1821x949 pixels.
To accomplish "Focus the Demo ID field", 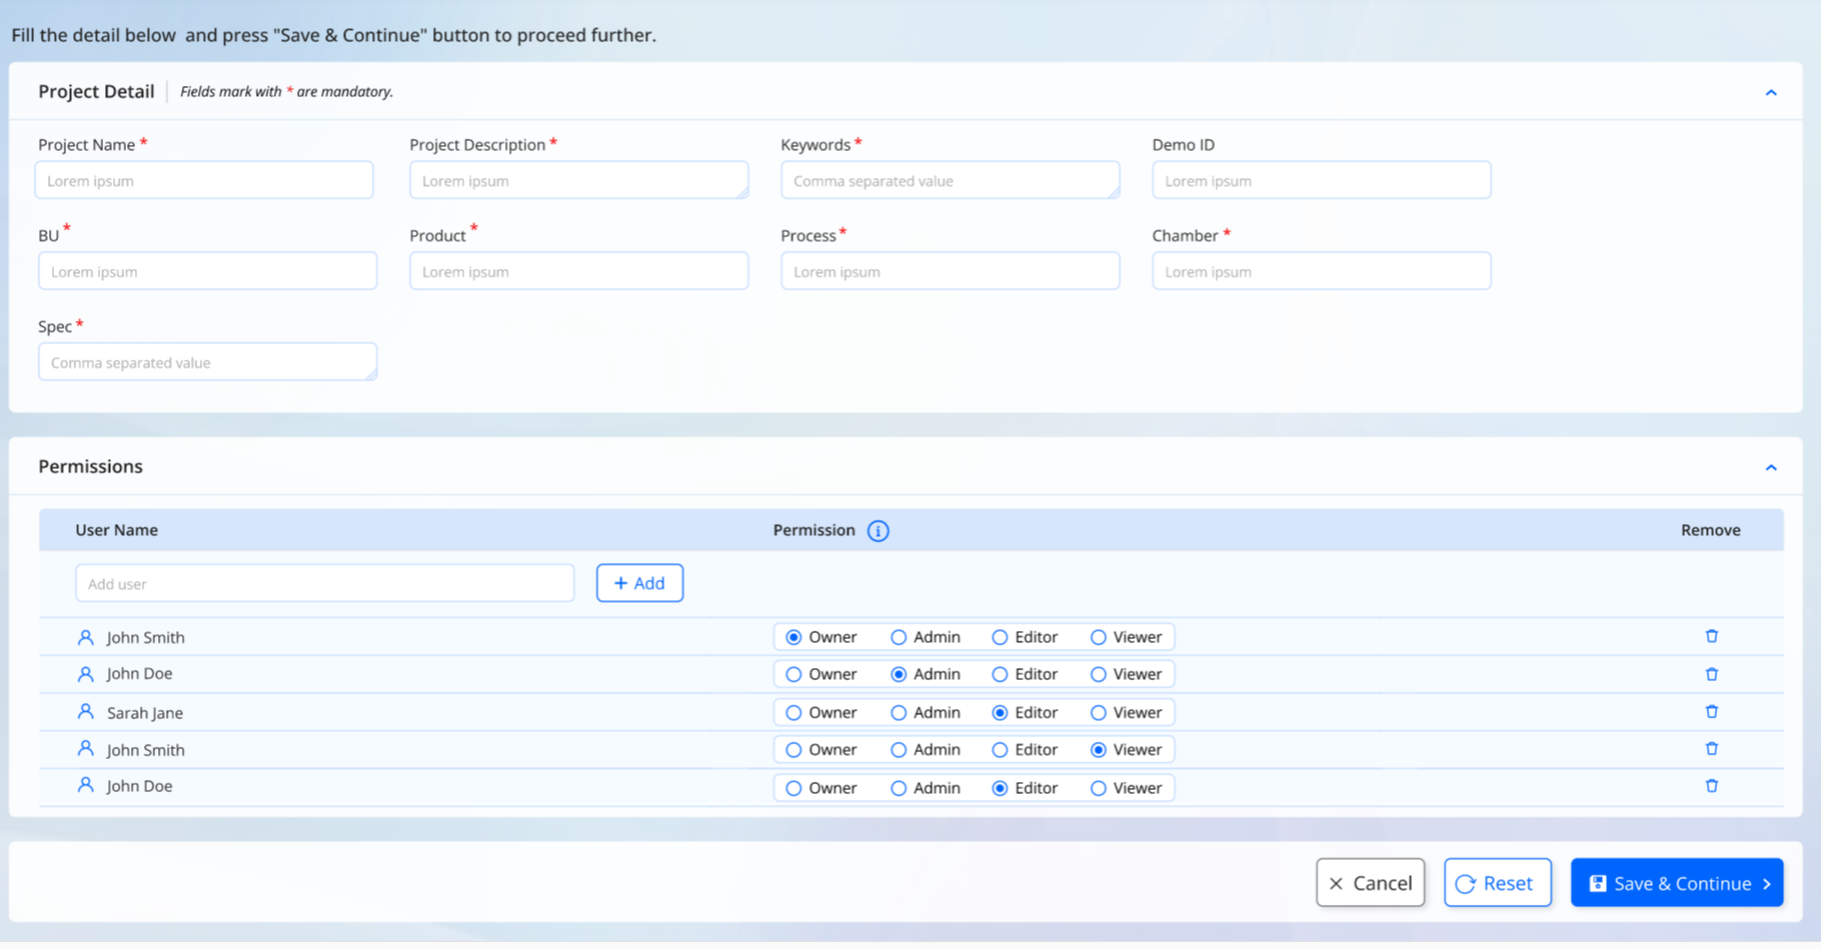I will pos(1321,181).
